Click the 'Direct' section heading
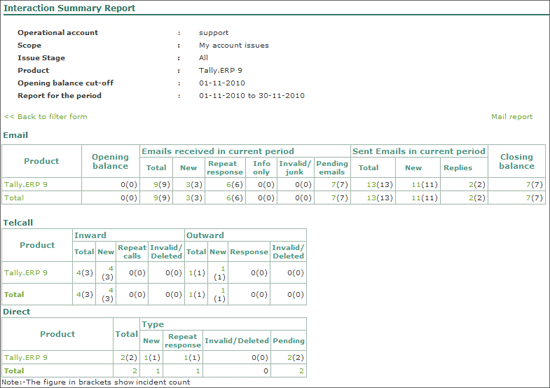Viewport: 550px width, 388px height. point(16,312)
